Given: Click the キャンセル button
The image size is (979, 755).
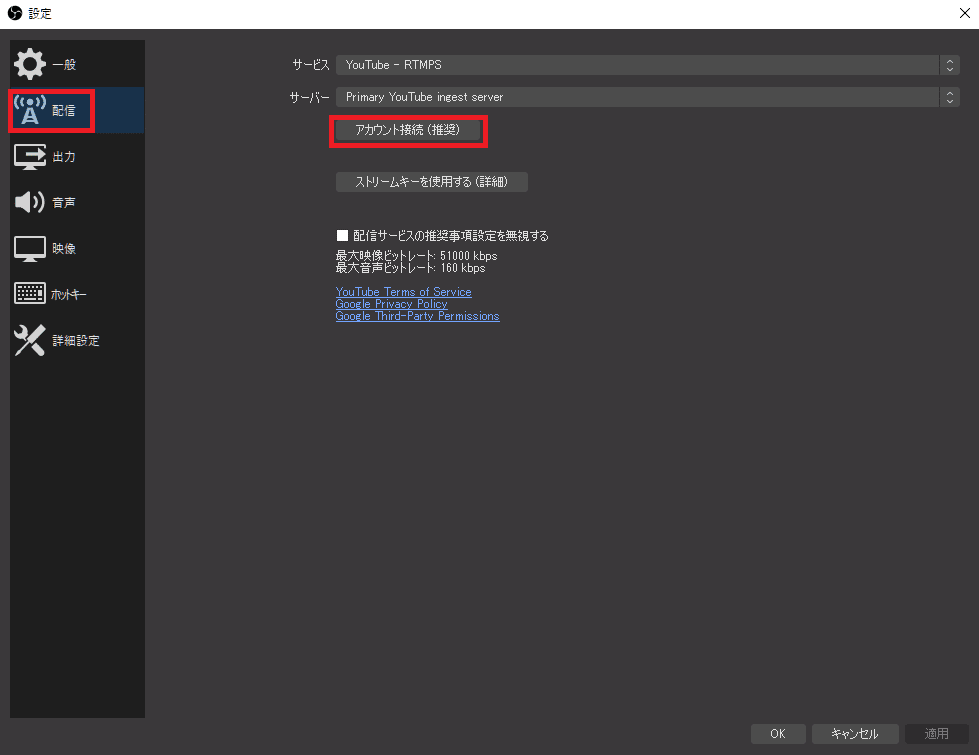Looking at the screenshot, I should point(855,734).
